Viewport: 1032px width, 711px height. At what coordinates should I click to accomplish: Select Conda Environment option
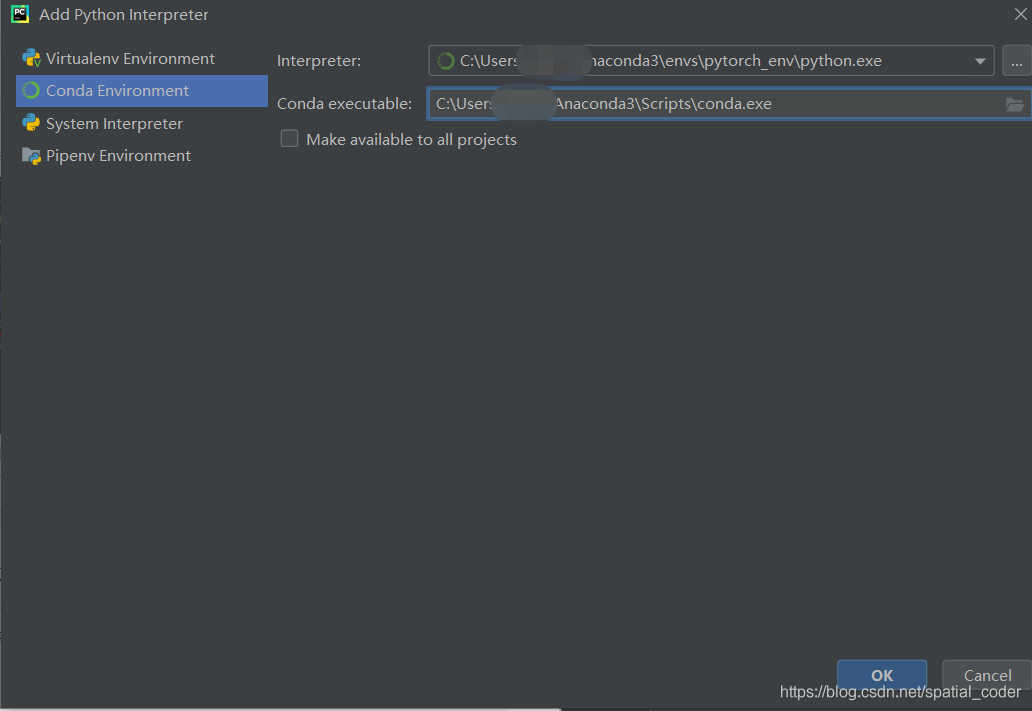[x=142, y=91]
